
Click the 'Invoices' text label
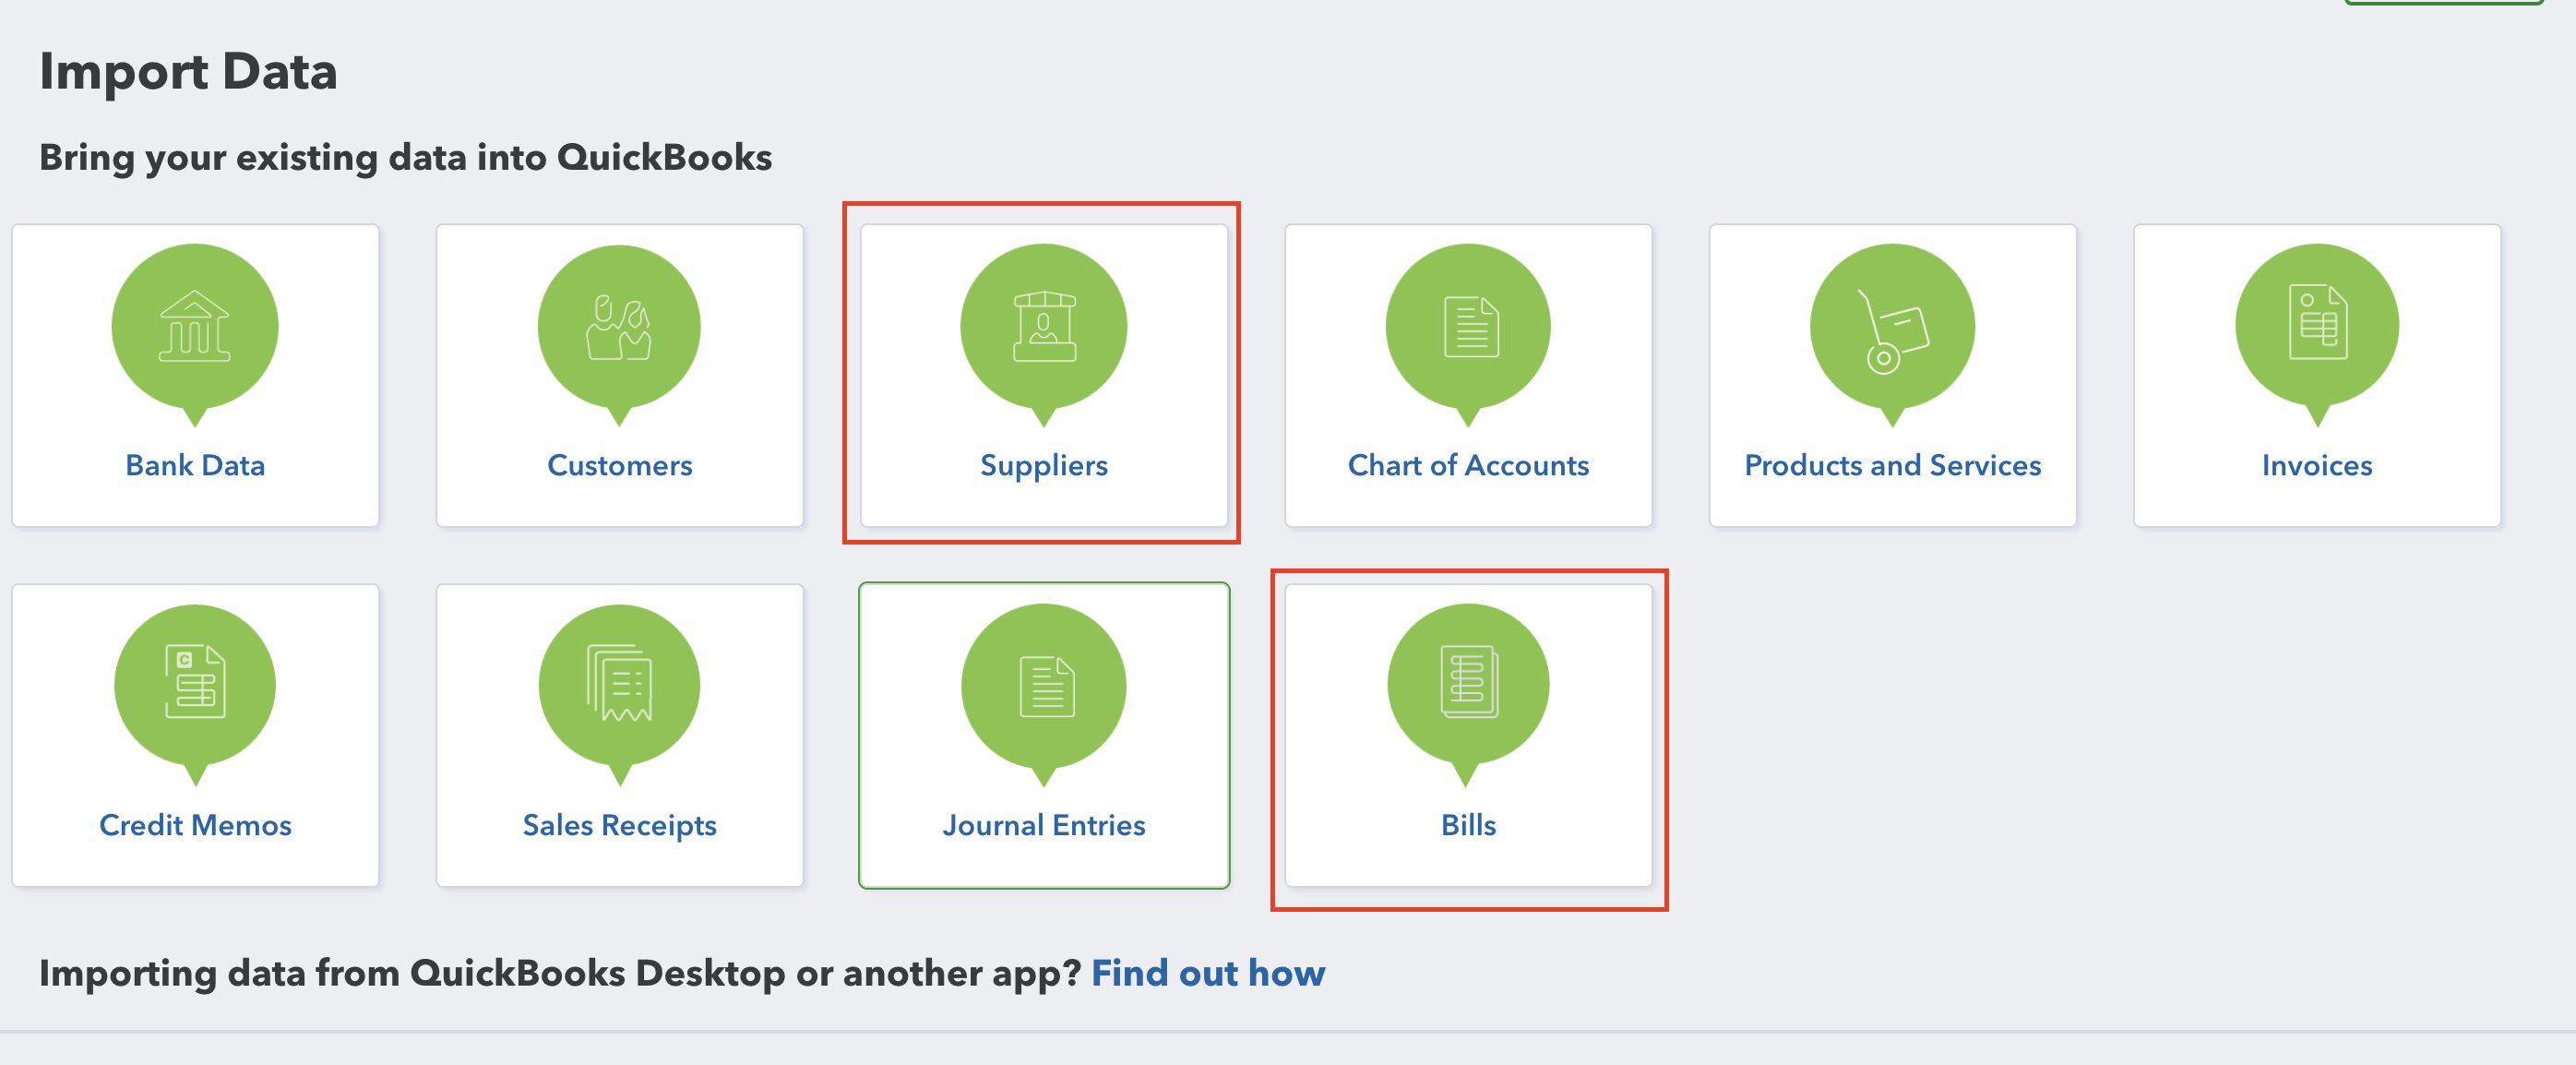(2316, 465)
